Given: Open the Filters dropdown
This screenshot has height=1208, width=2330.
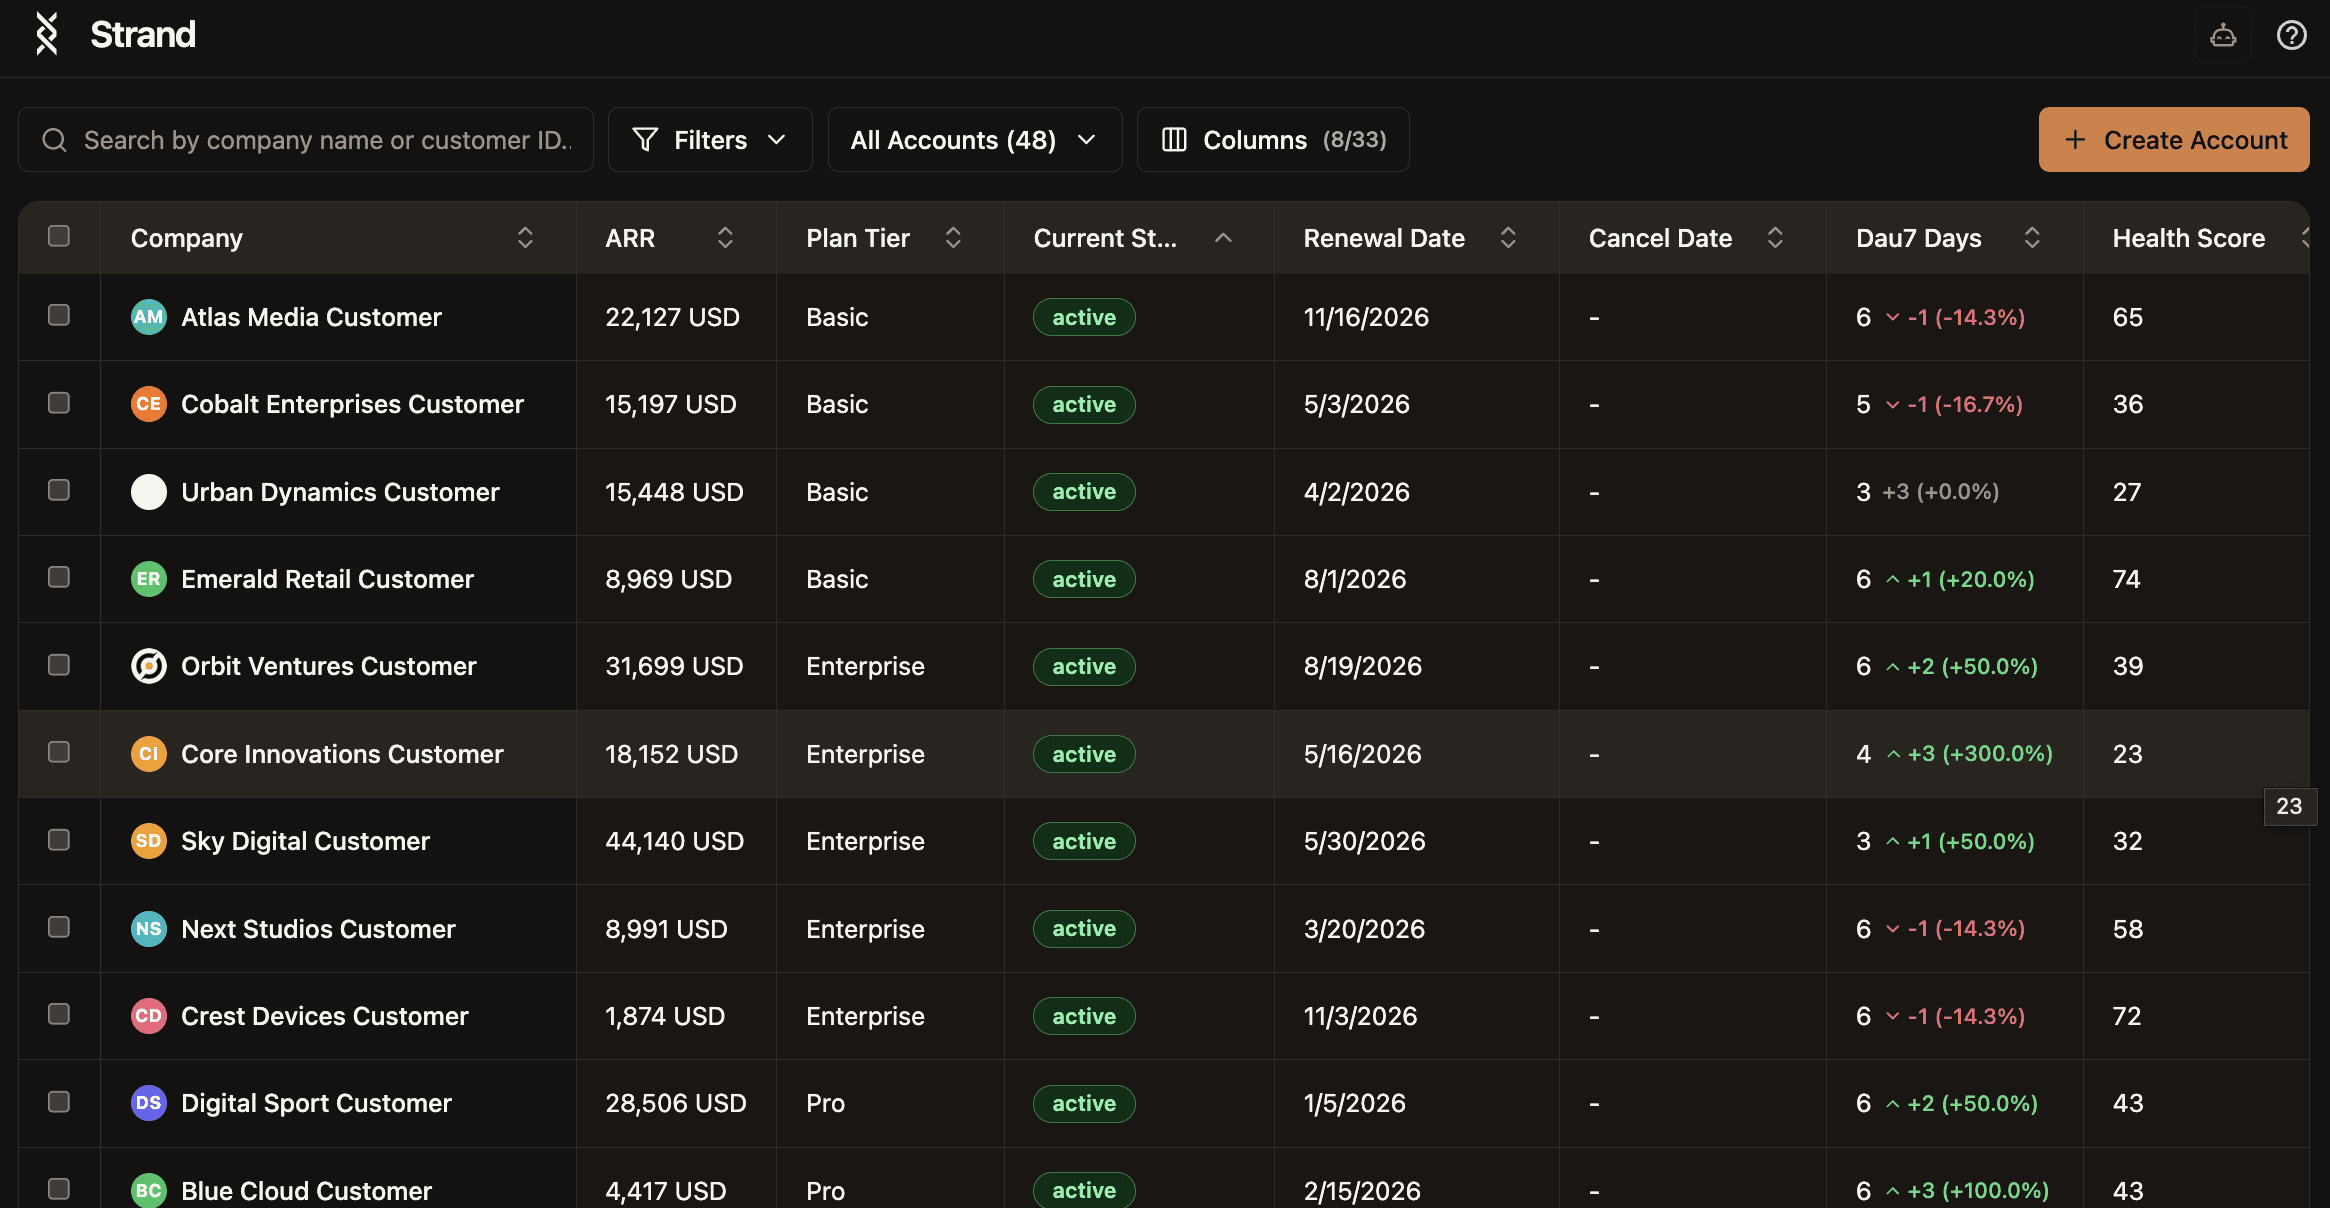Looking at the screenshot, I should 710,140.
